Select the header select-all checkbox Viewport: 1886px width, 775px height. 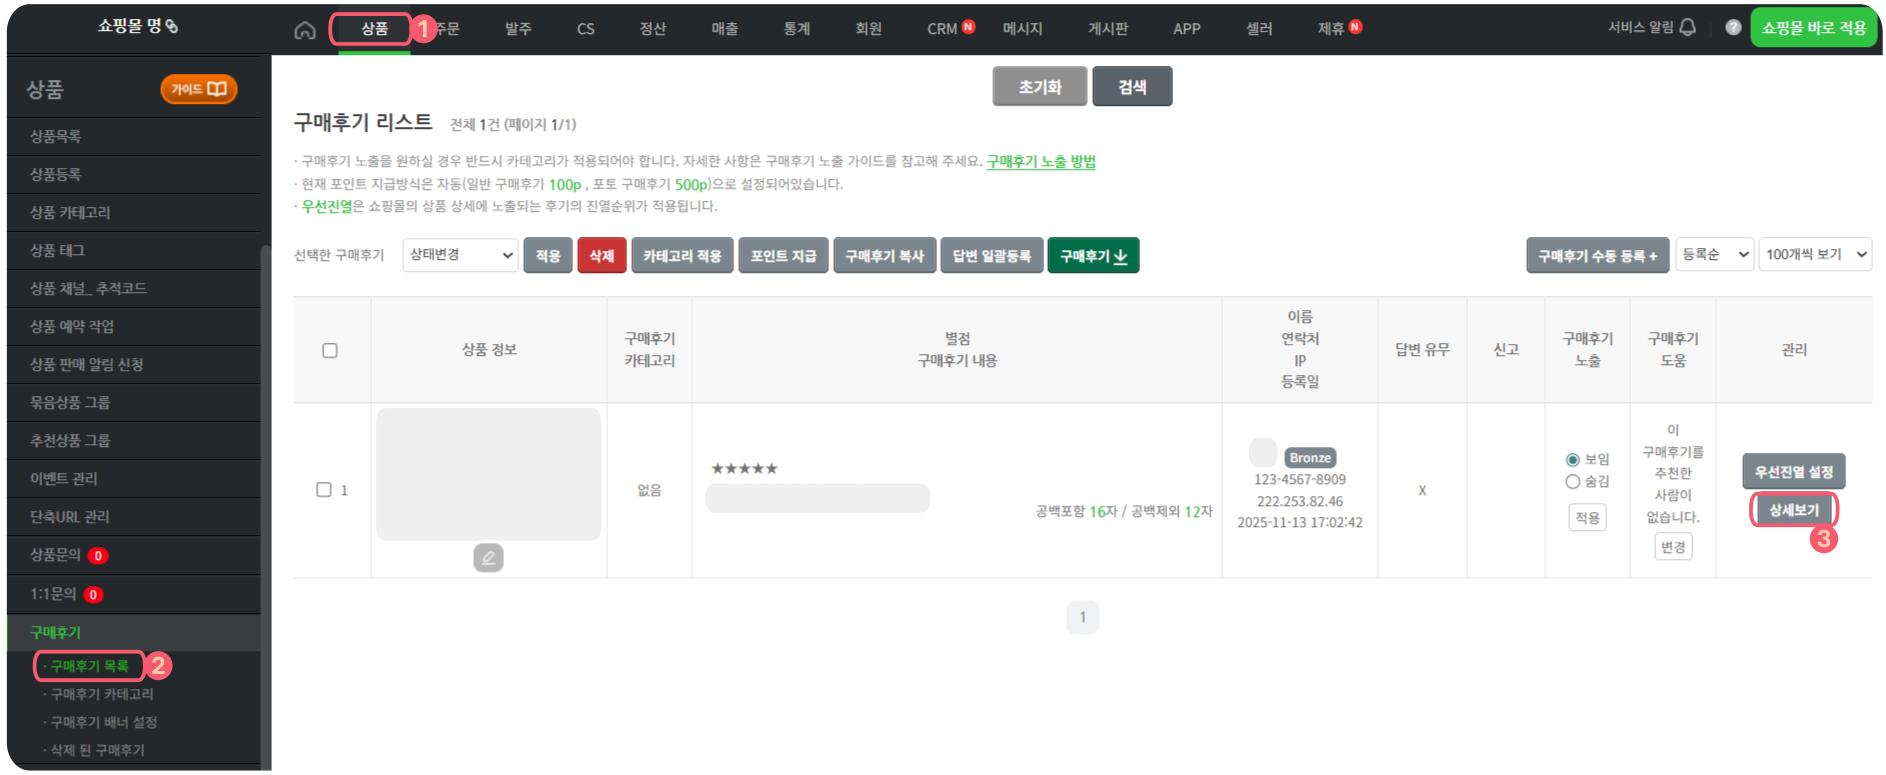click(330, 351)
